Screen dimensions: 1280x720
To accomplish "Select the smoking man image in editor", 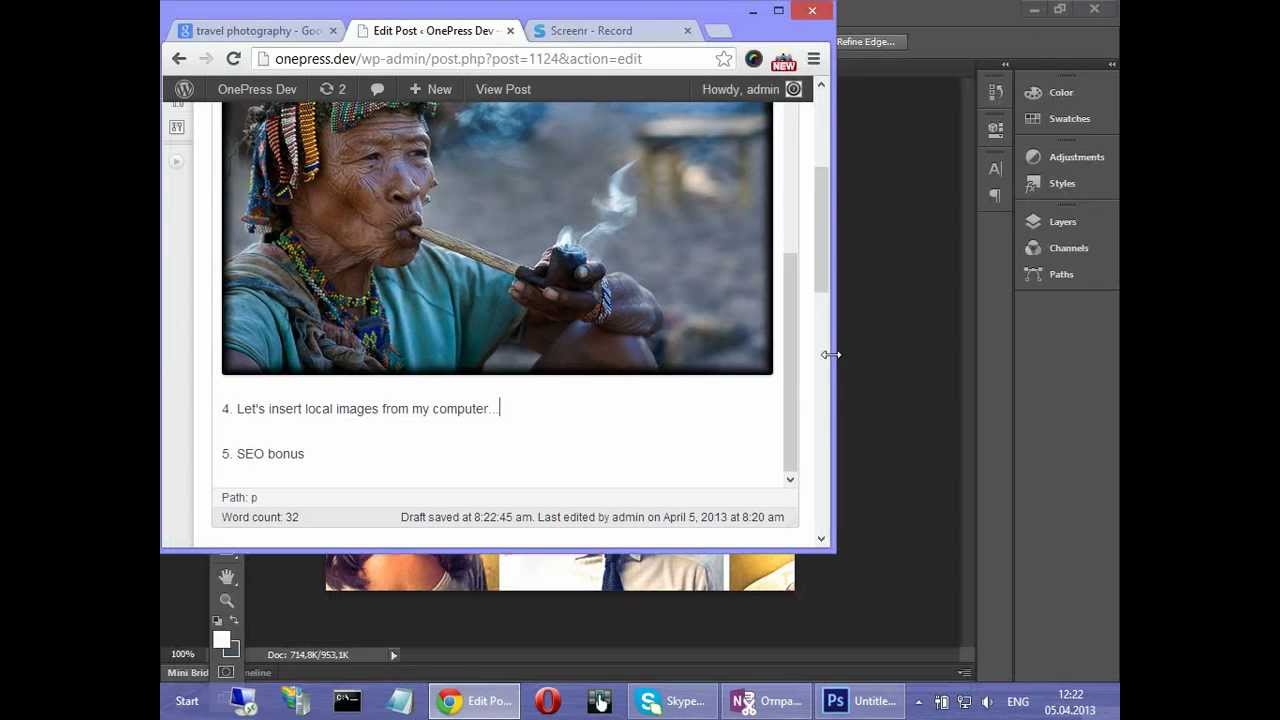I will [x=497, y=238].
